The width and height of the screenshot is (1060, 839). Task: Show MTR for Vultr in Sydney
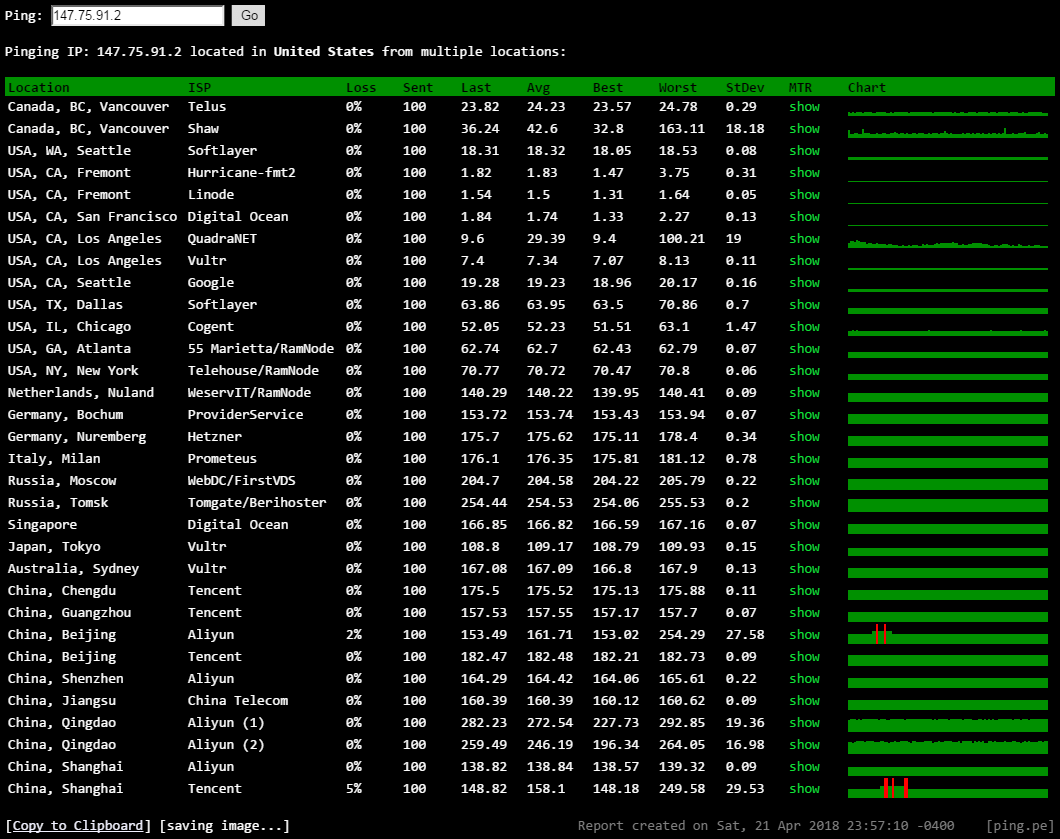point(804,569)
